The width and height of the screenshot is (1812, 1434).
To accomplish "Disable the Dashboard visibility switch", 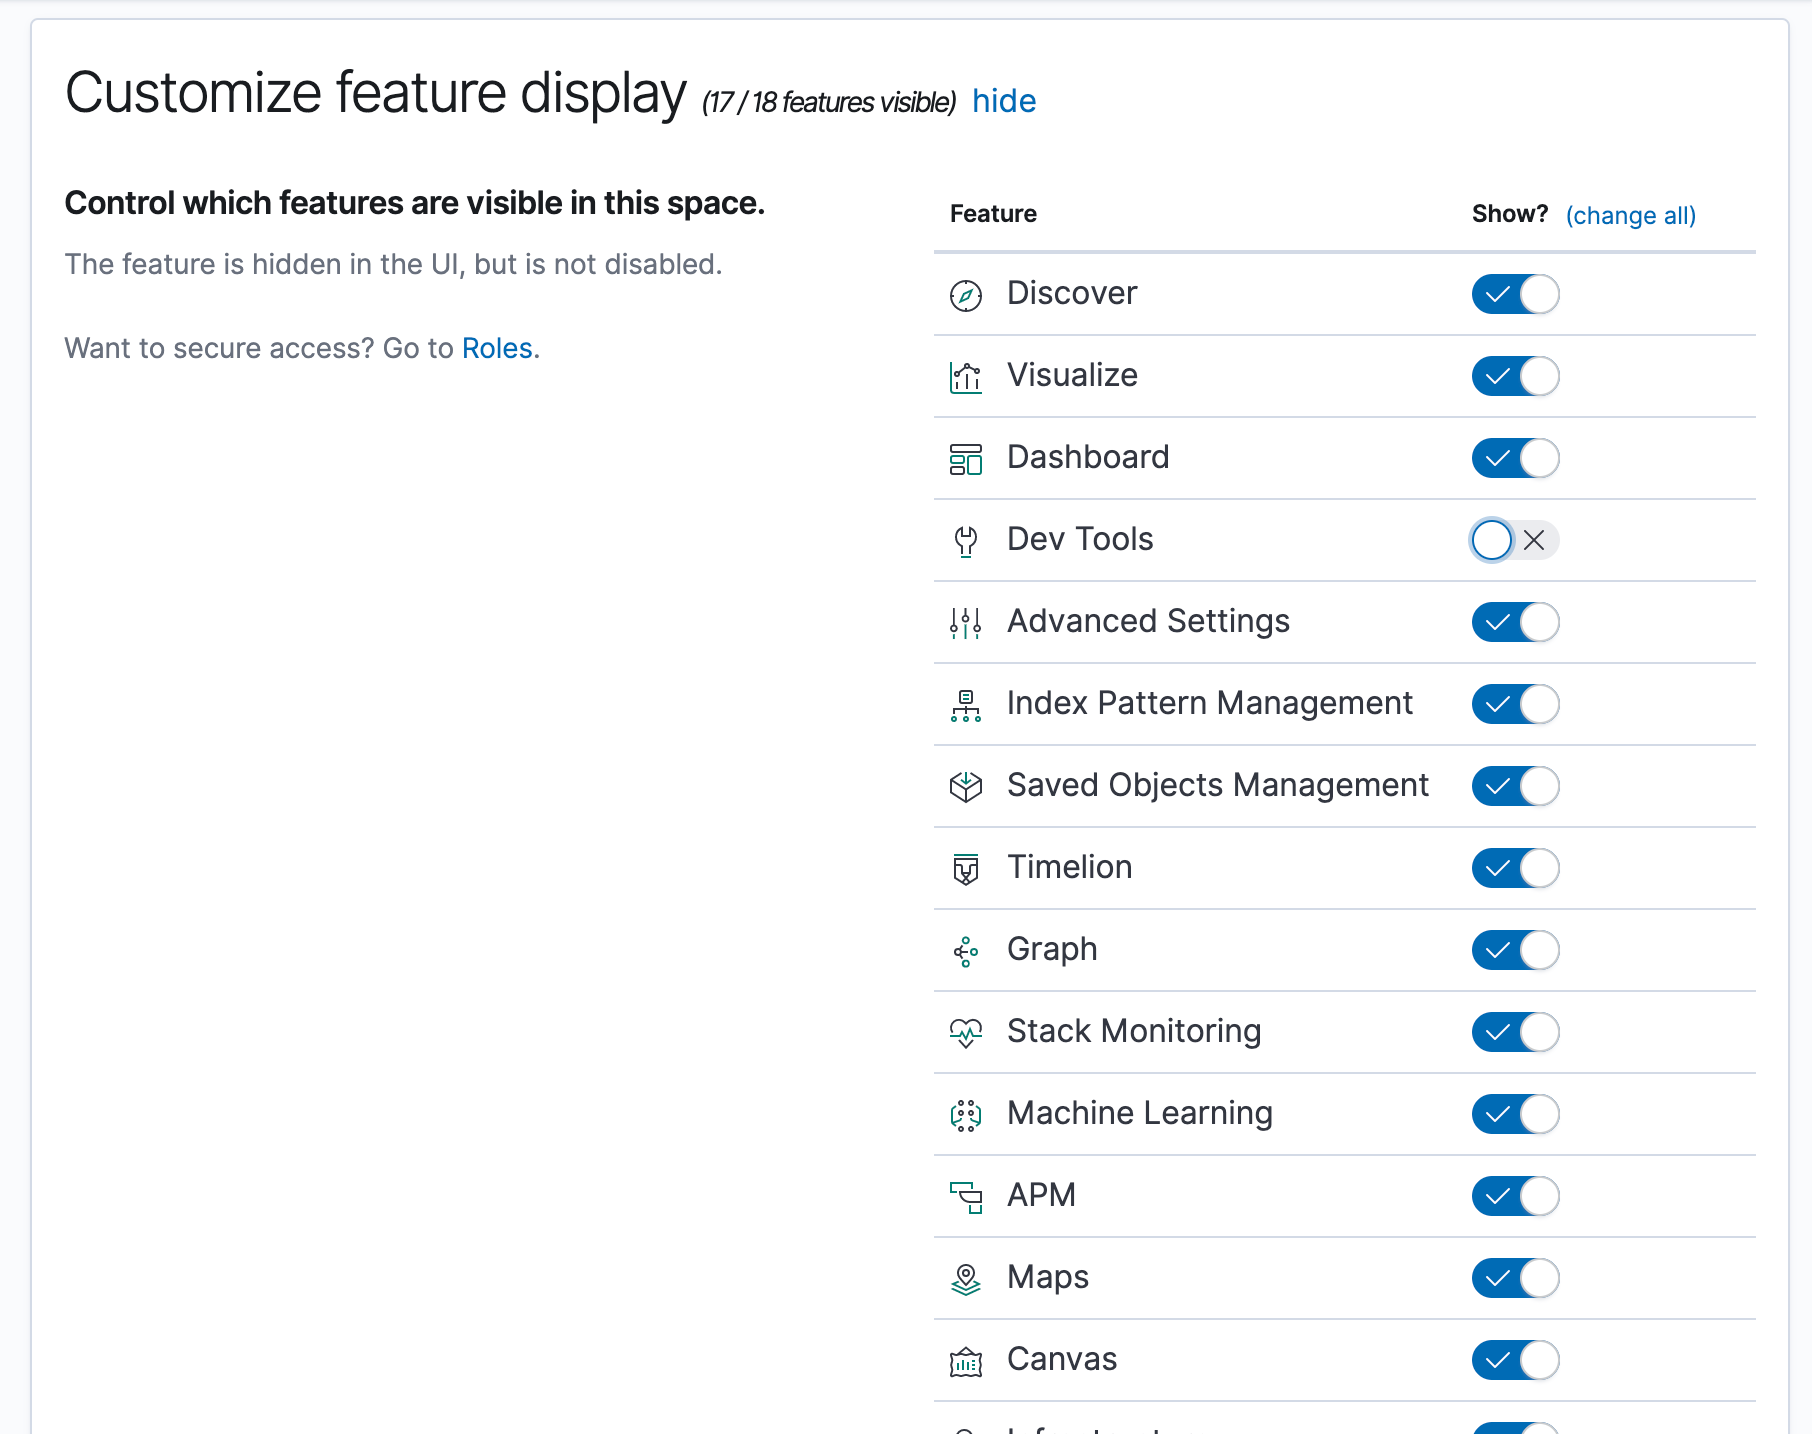I will click(1515, 458).
